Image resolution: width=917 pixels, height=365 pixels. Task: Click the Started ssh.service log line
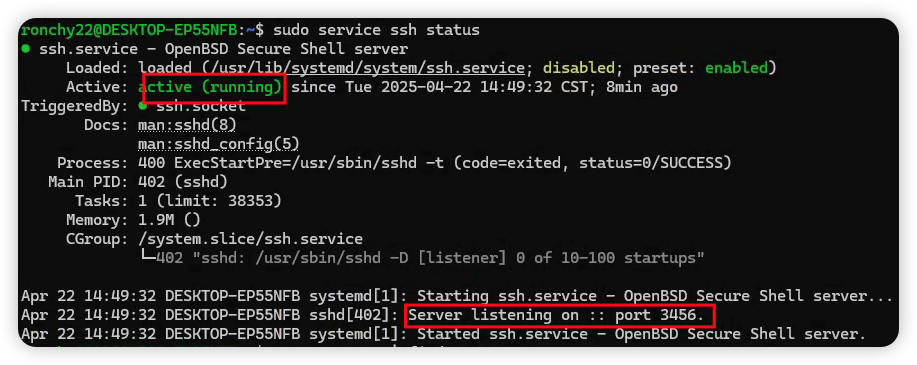pos(443,335)
